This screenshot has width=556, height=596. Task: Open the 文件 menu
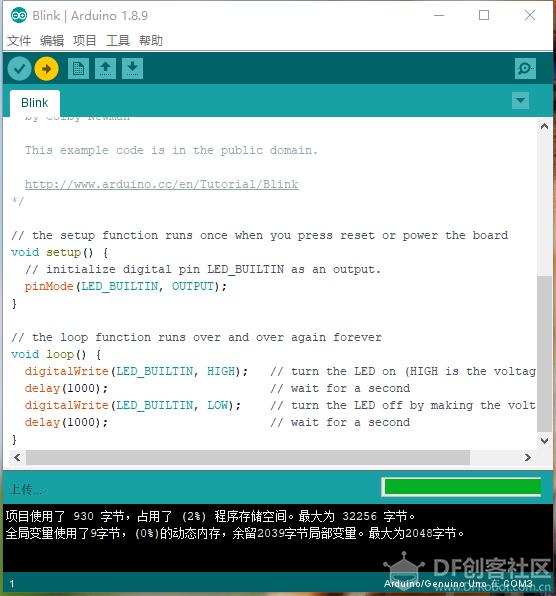click(19, 40)
